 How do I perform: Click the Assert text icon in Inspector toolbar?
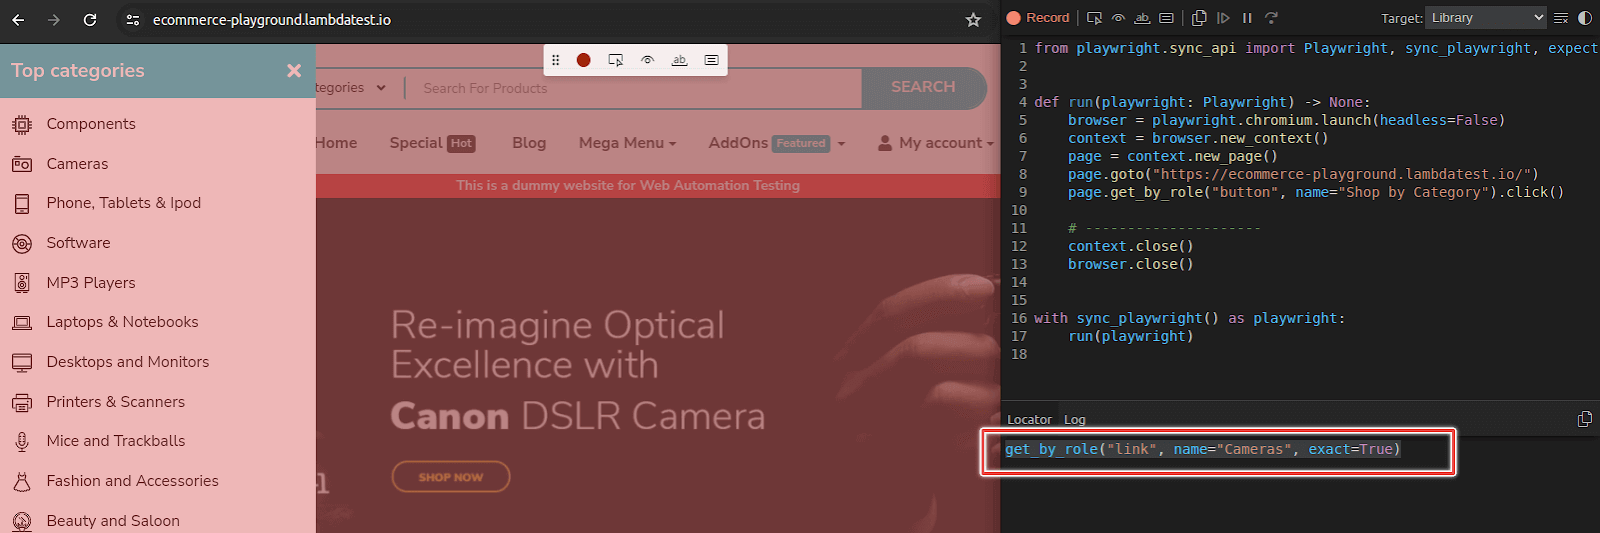click(1142, 18)
